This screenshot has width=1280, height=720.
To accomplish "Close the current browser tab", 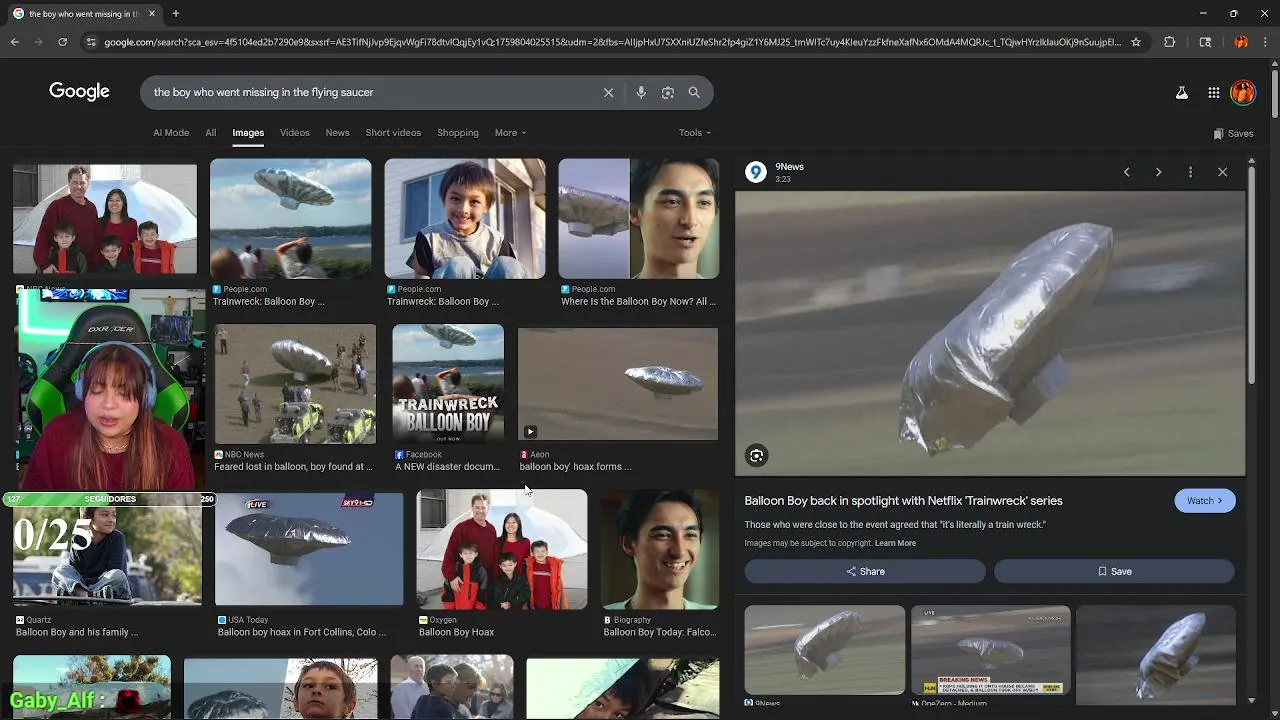I will 152,14.
